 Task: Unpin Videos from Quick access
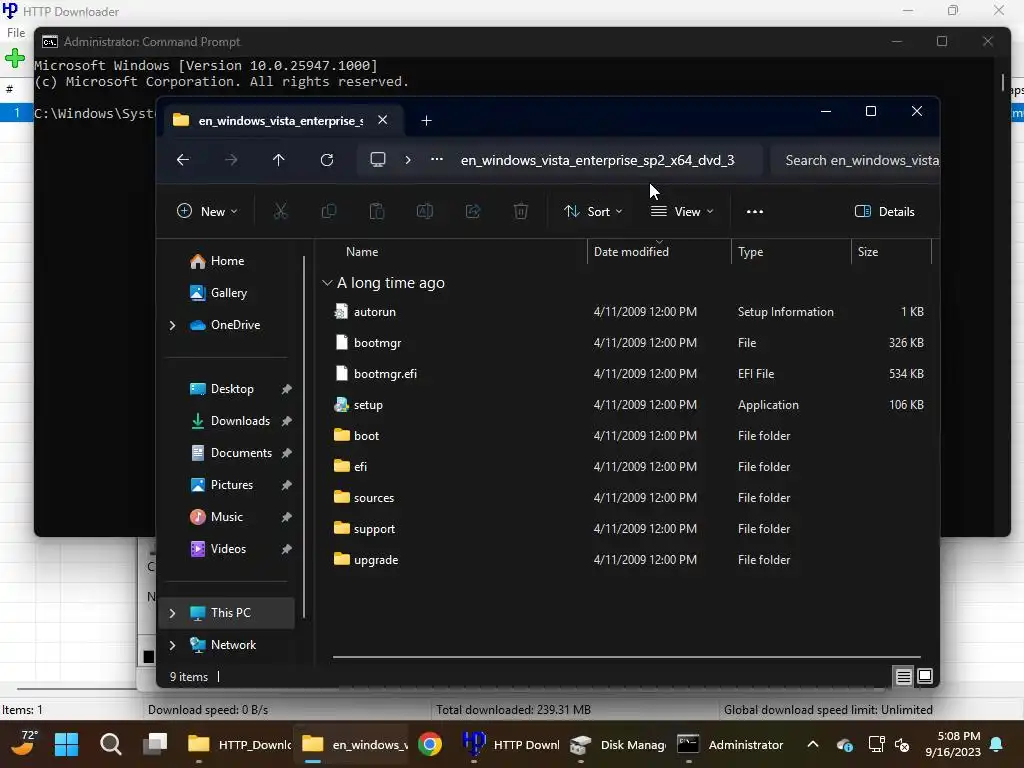point(286,549)
